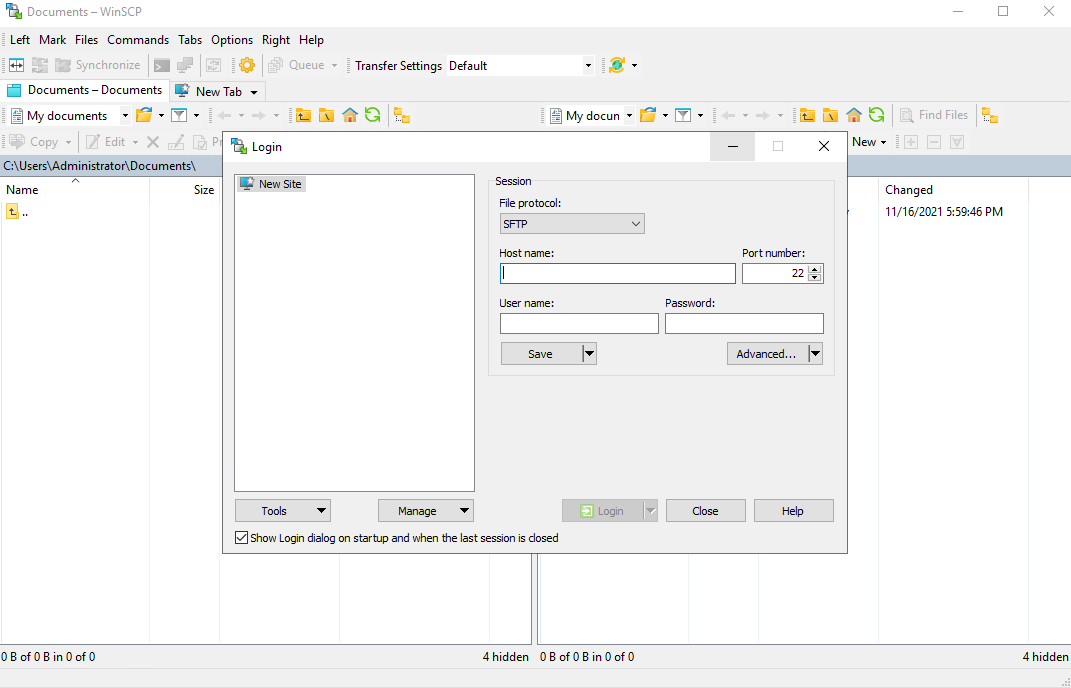Refresh the left panel directory listing

(372, 115)
